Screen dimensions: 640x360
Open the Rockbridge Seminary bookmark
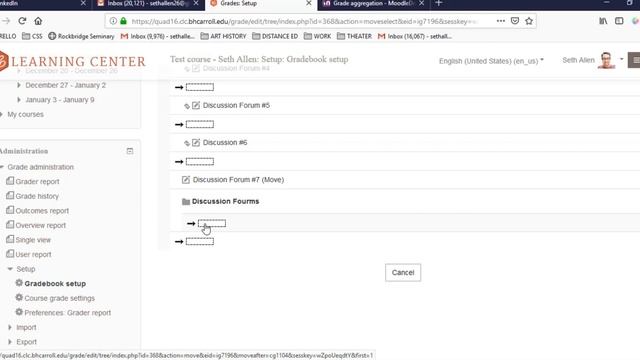coord(81,36)
